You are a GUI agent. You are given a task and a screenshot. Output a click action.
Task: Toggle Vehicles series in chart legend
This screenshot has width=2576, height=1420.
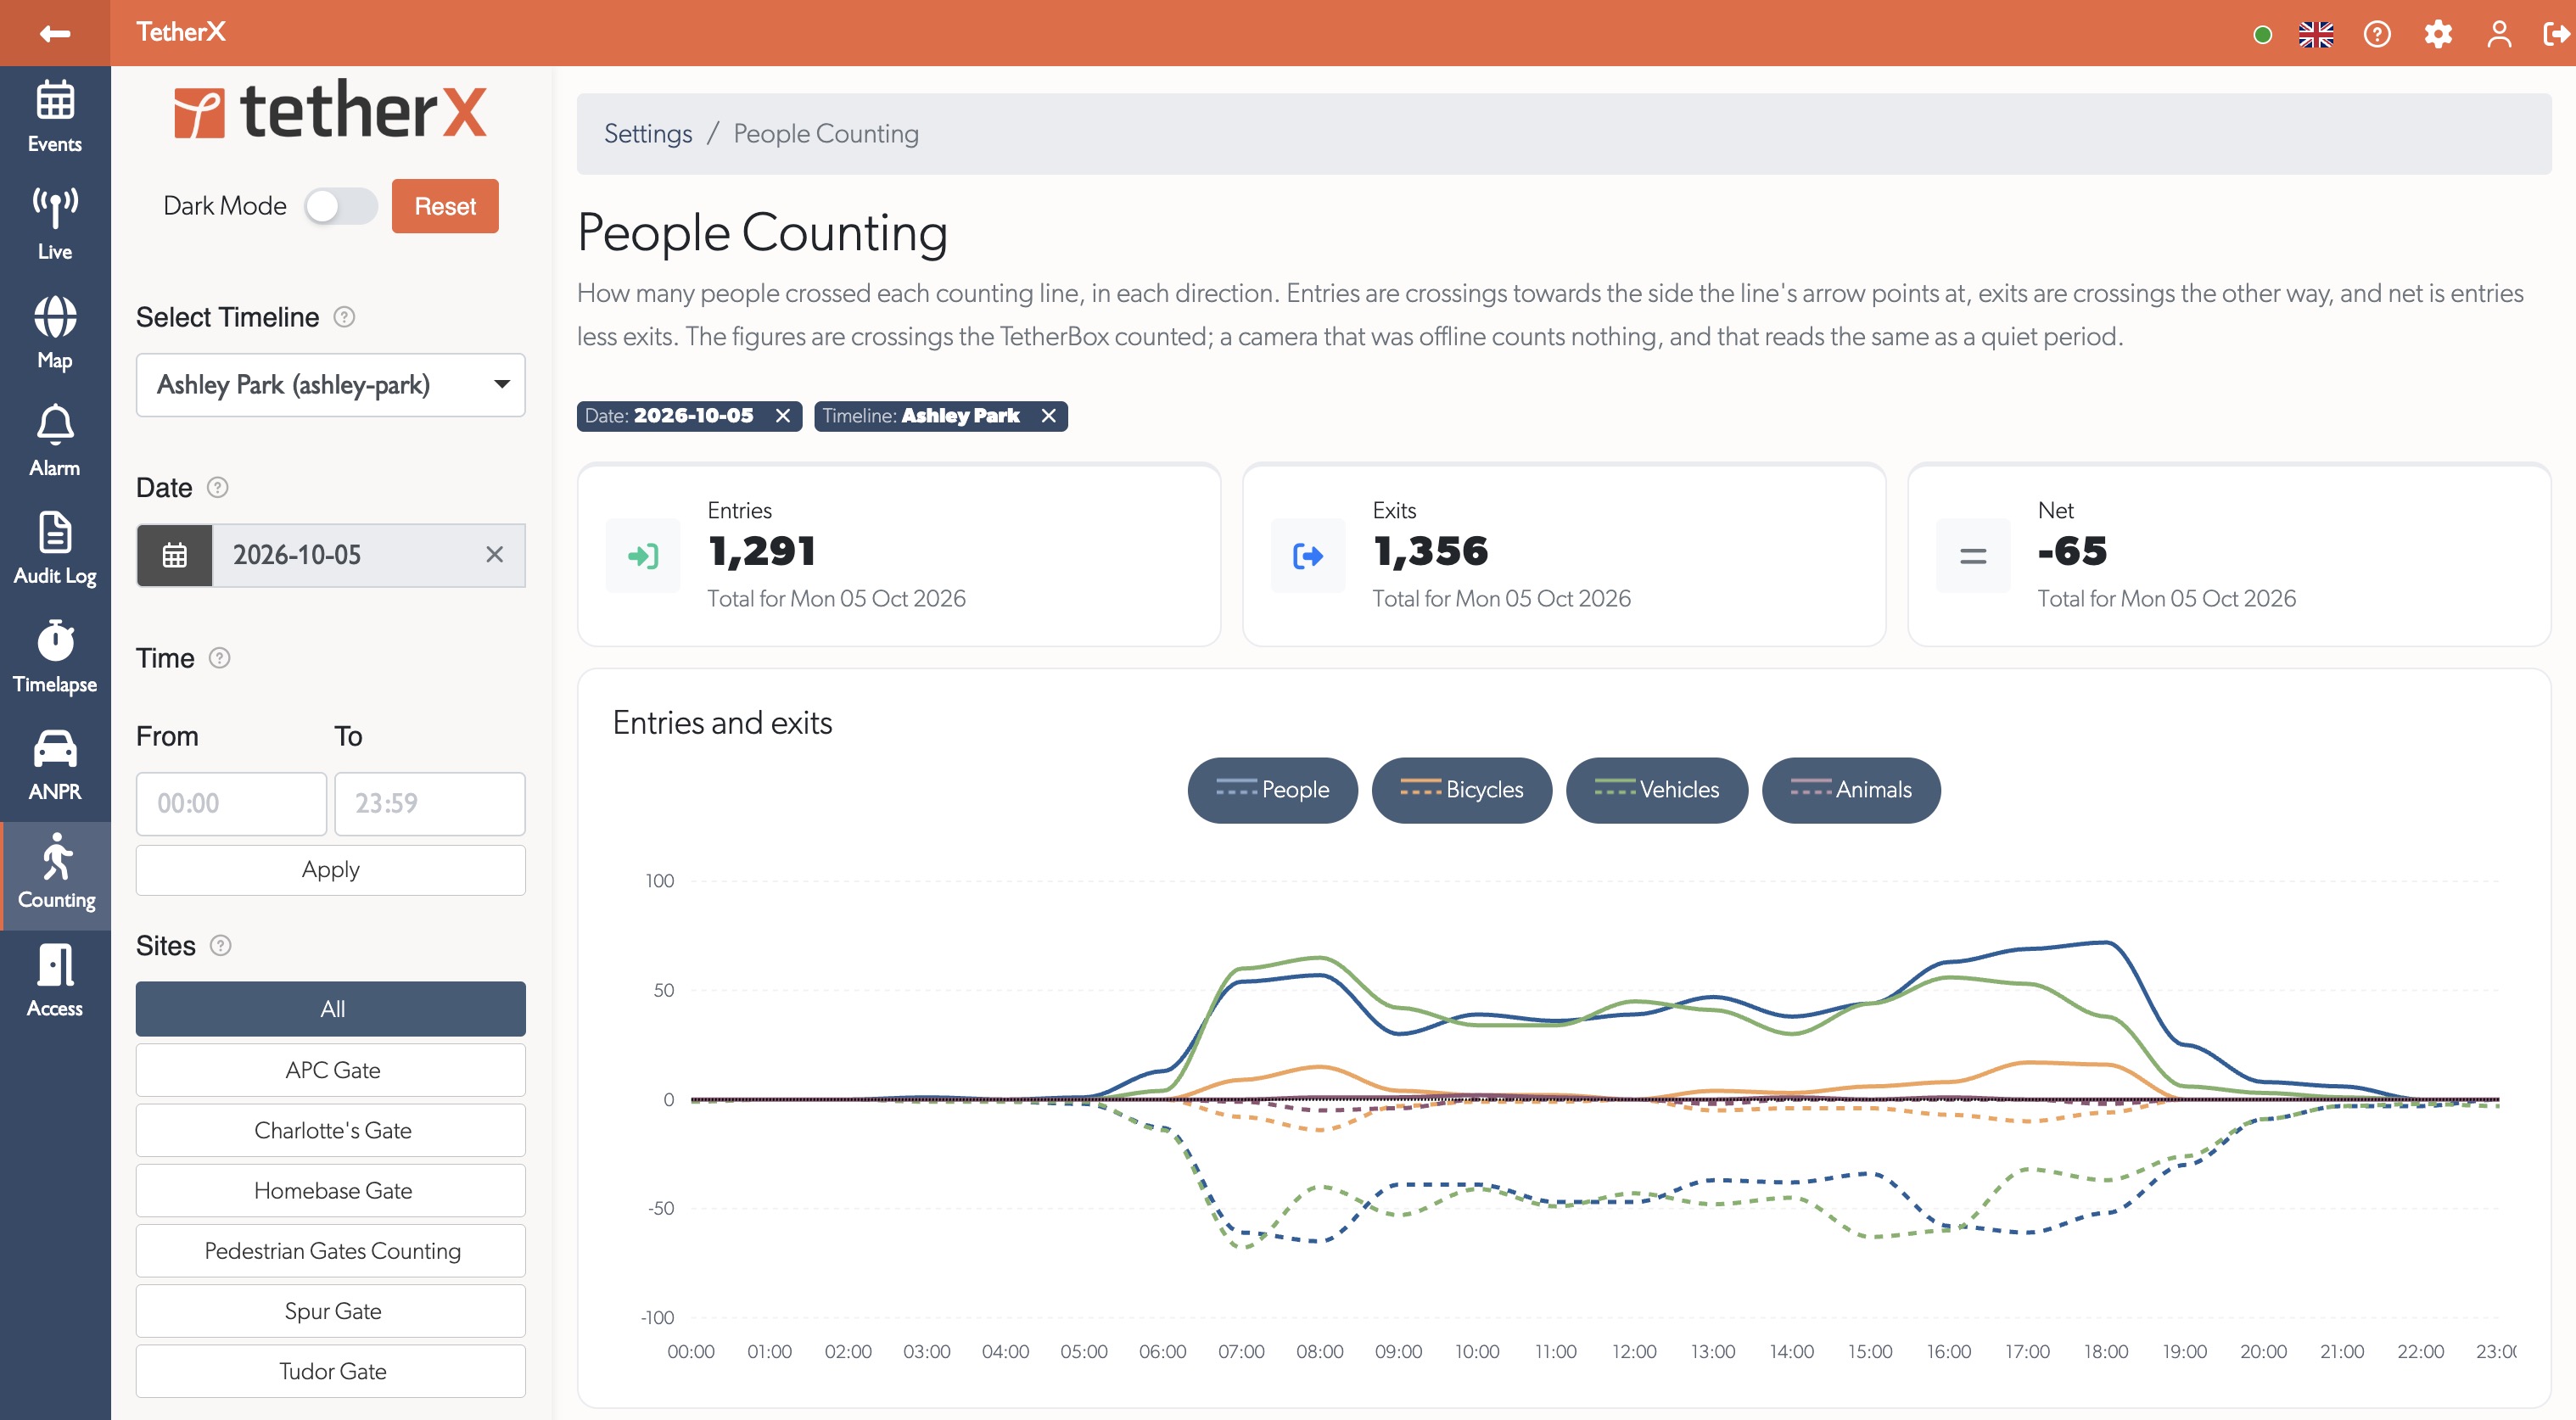pos(1656,790)
